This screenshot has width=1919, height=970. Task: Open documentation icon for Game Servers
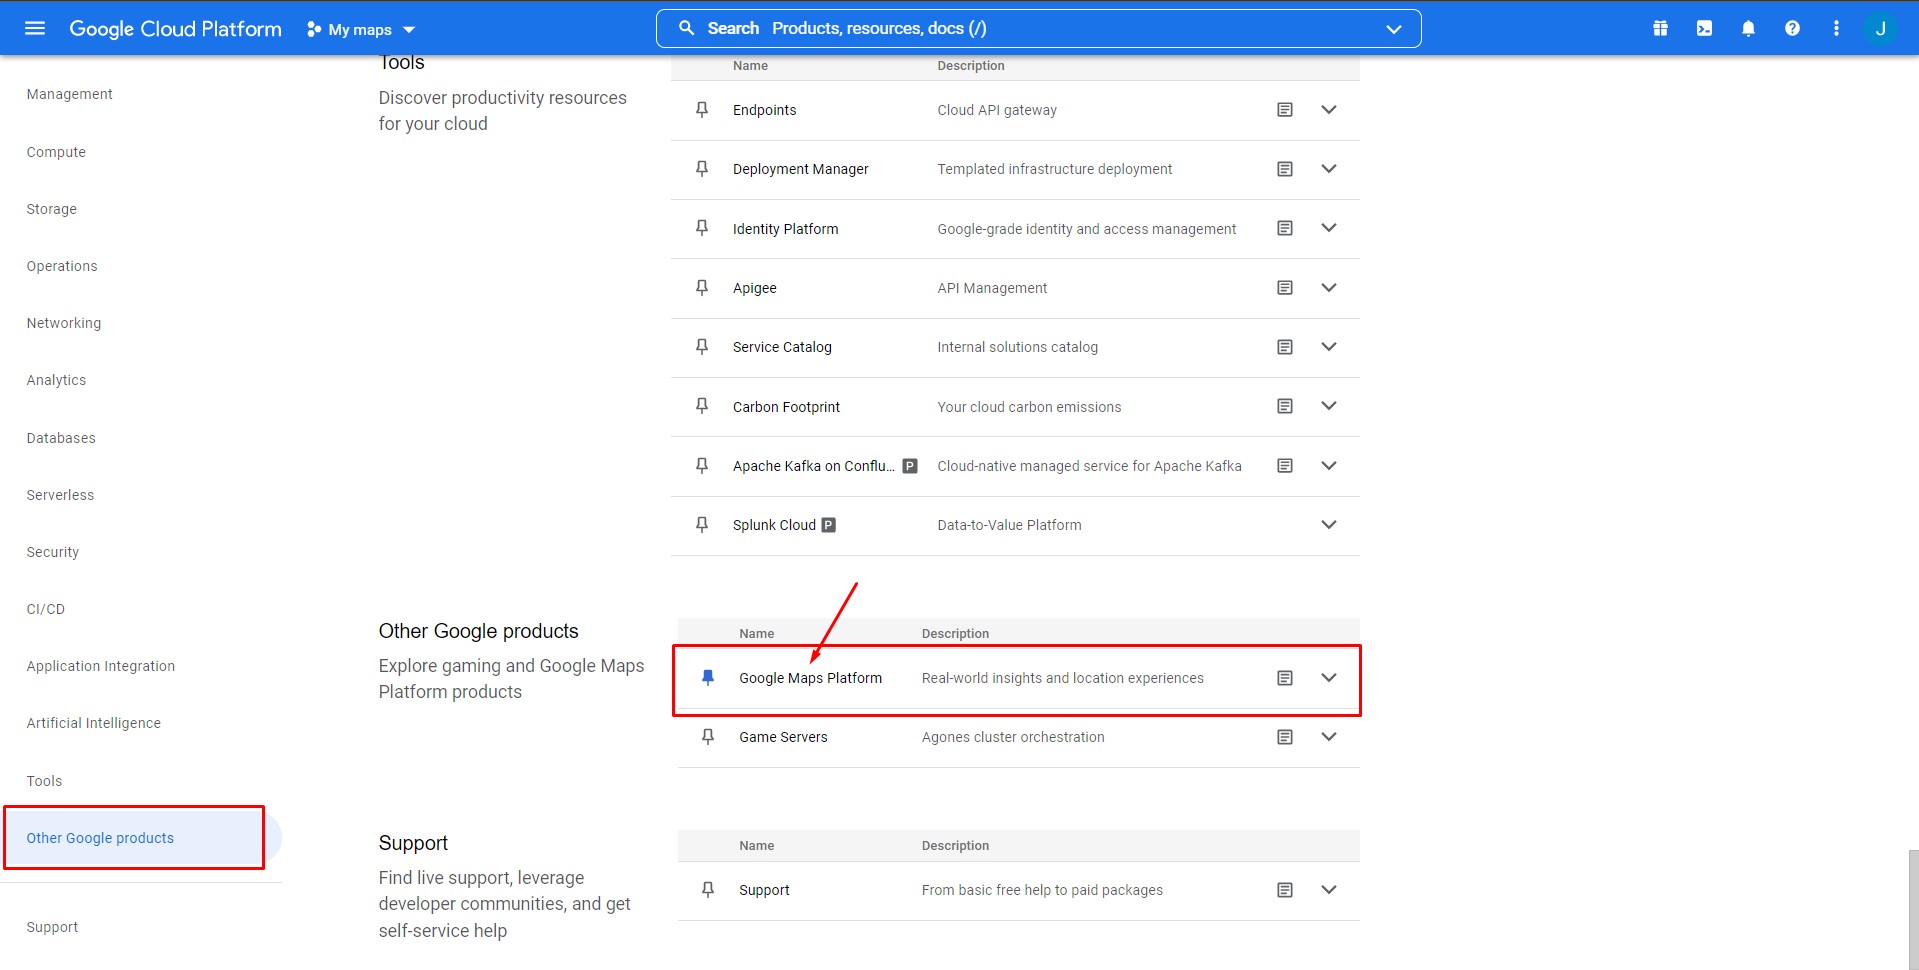coord(1285,737)
